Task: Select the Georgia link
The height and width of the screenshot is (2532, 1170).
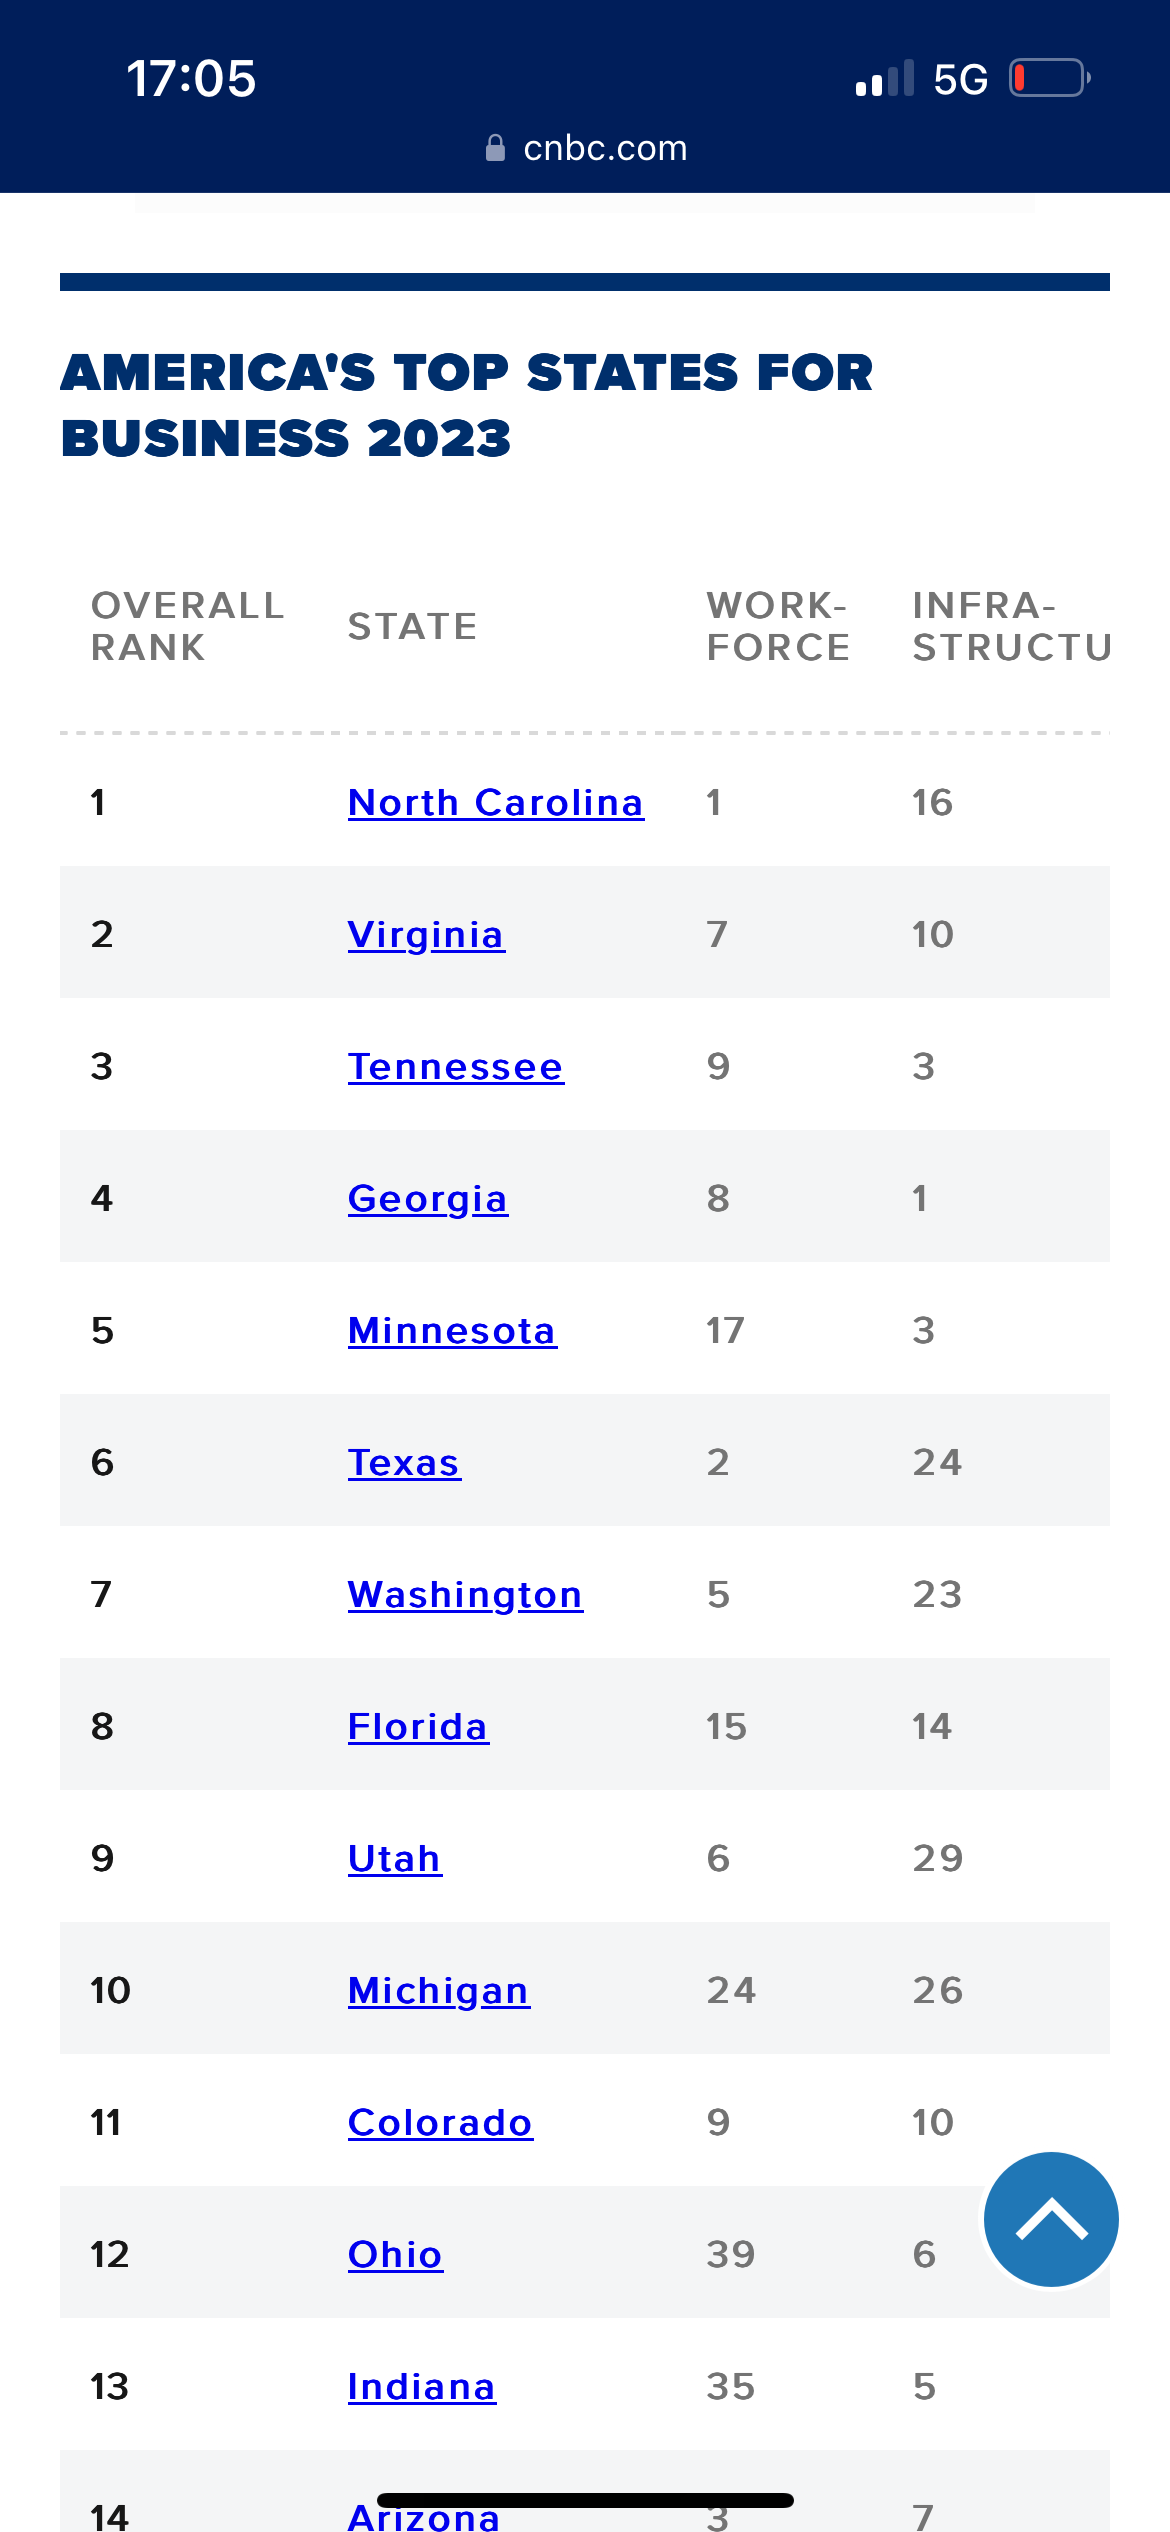Action: pos(428,1198)
